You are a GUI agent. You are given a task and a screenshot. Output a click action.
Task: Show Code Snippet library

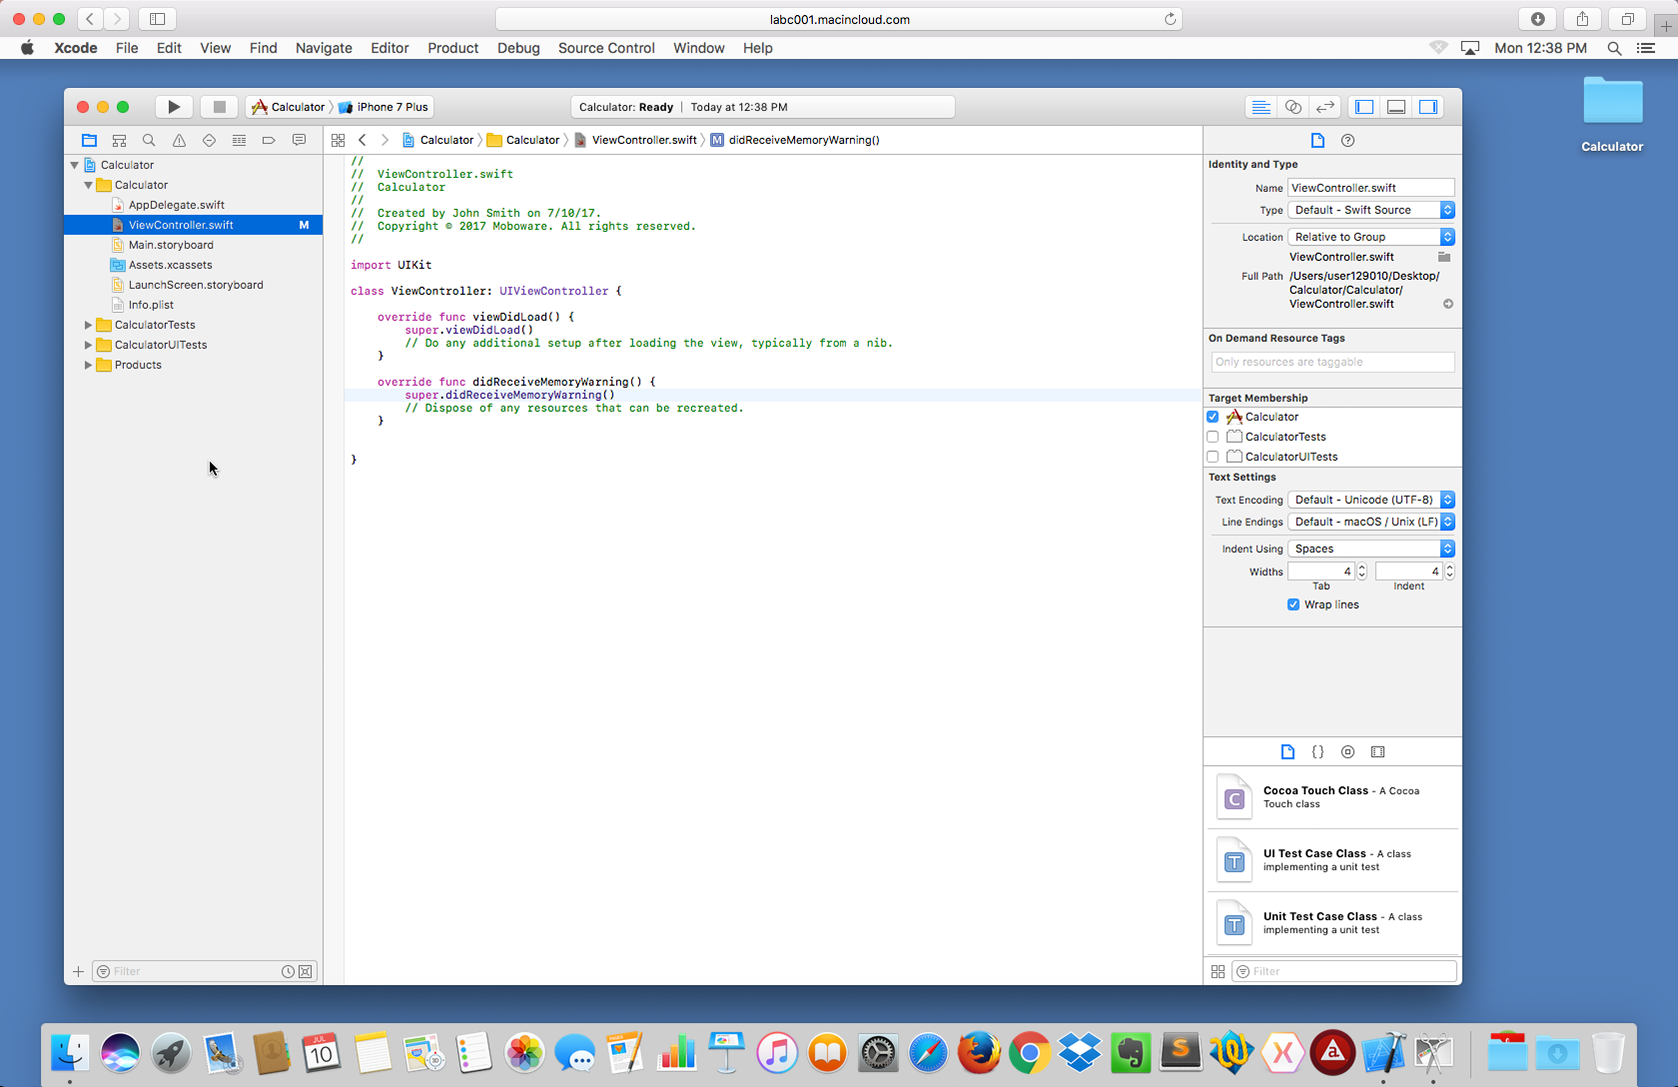[1318, 752]
